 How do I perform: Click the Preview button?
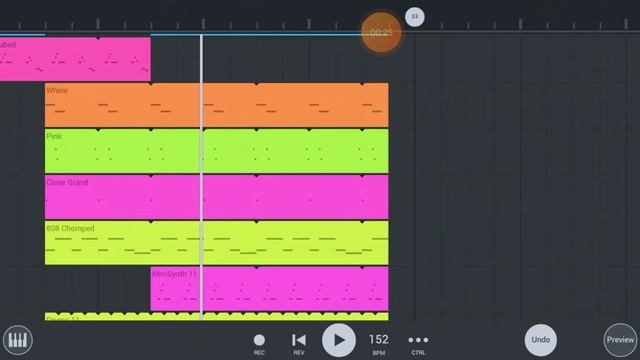620,340
